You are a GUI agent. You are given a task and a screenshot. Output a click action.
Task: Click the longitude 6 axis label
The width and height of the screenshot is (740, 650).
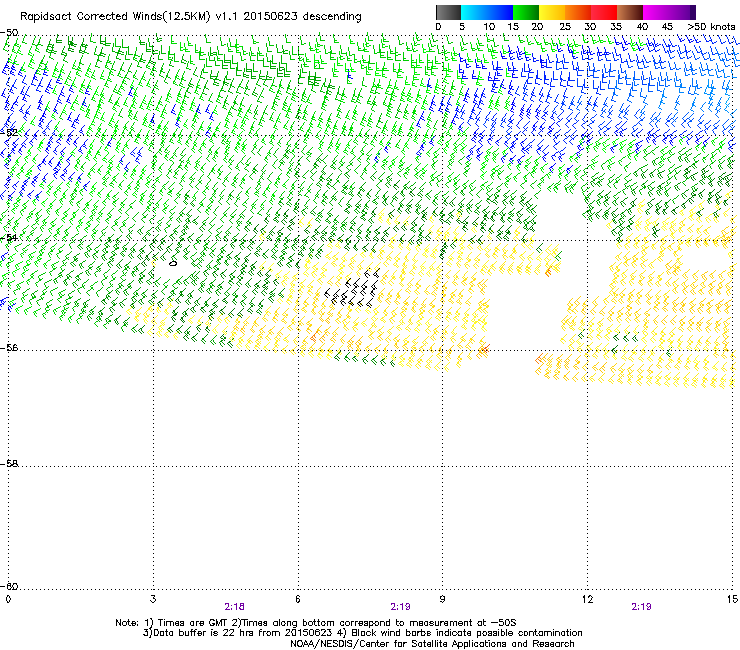coord(298,599)
